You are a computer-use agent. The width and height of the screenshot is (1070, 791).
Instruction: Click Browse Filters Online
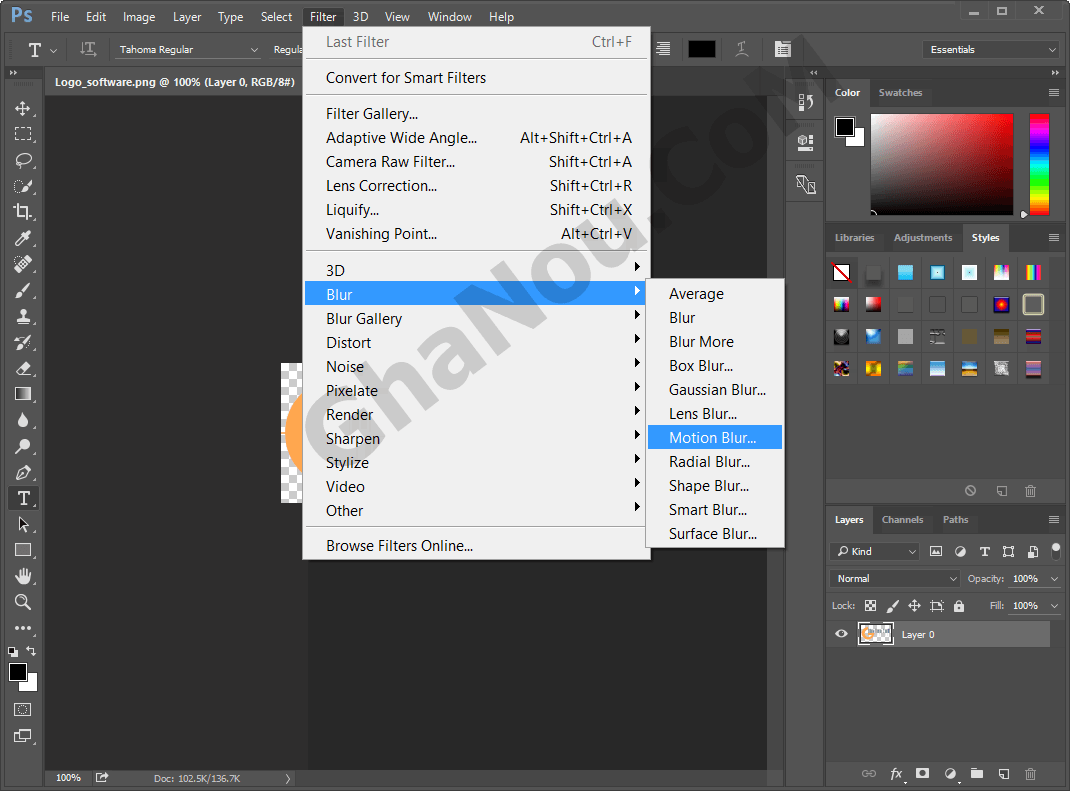(x=476, y=546)
